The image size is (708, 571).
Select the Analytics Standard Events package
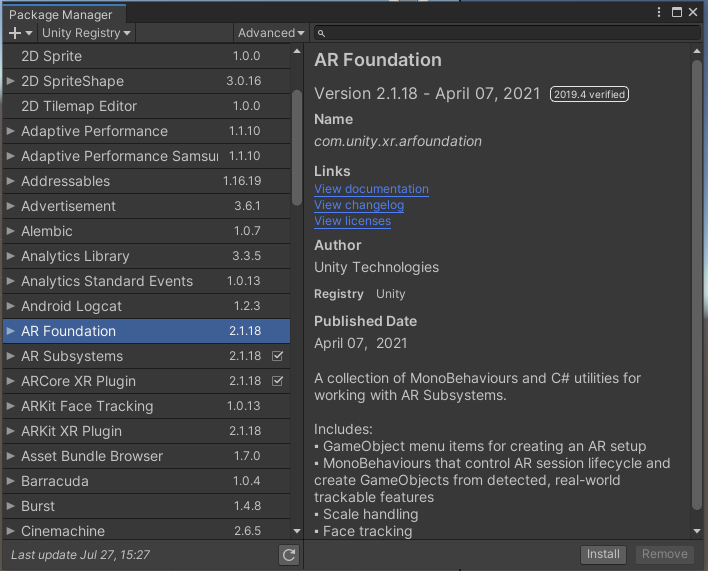coord(146,281)
